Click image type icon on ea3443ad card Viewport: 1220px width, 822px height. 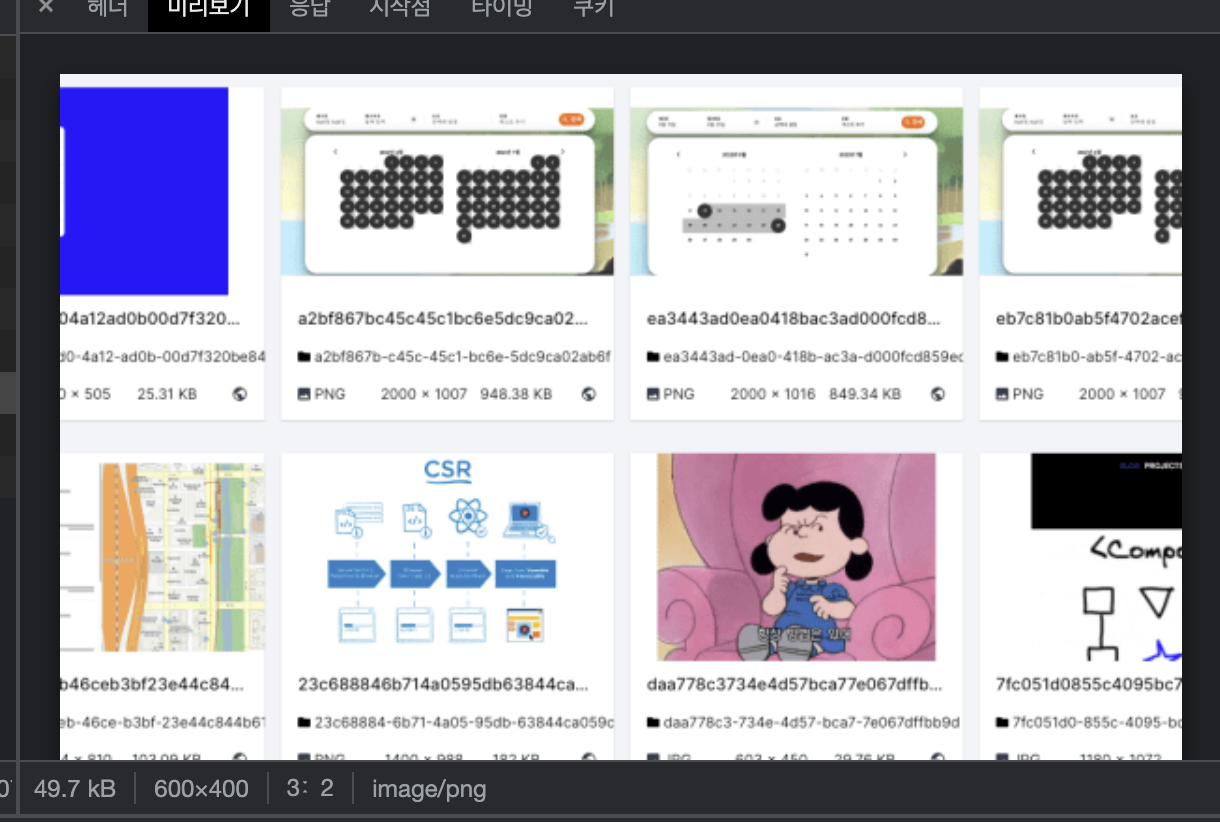click(653, 394)
